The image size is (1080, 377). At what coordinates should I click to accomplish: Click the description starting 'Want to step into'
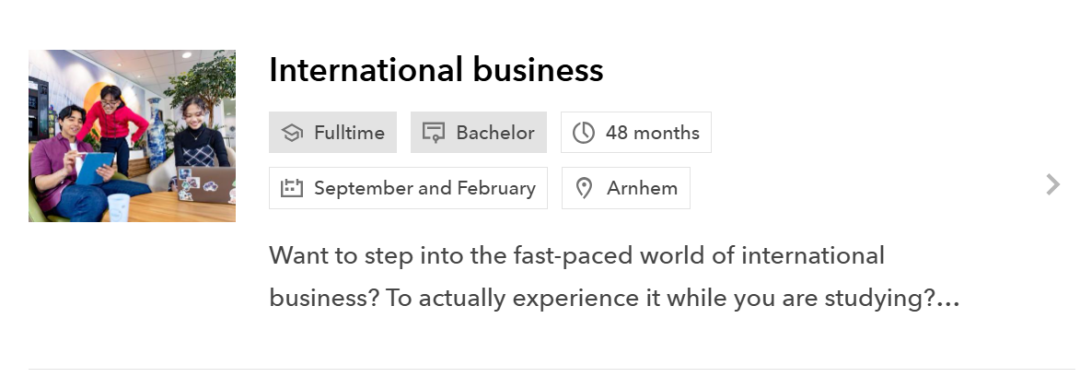click(x=614, y=277)
